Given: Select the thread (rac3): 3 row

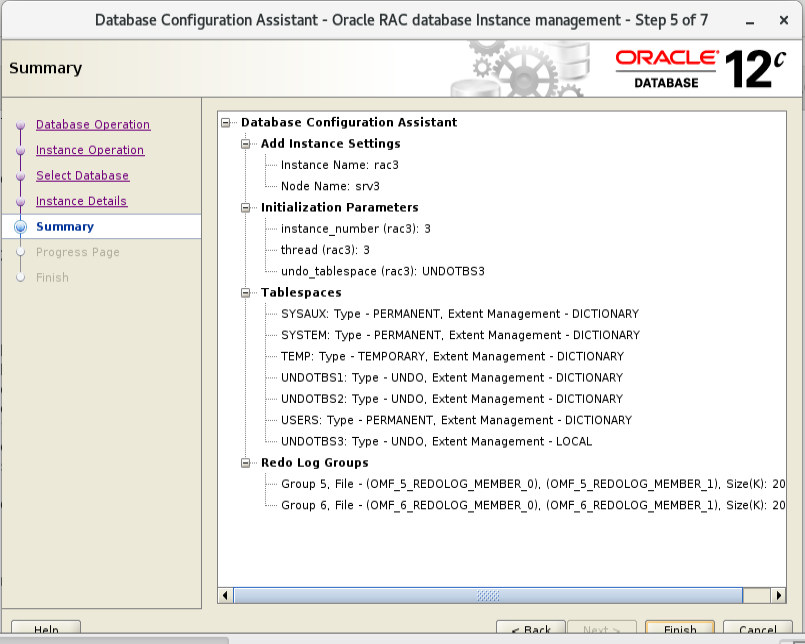Looking at the screenshot, I should (x=325, y=250).
